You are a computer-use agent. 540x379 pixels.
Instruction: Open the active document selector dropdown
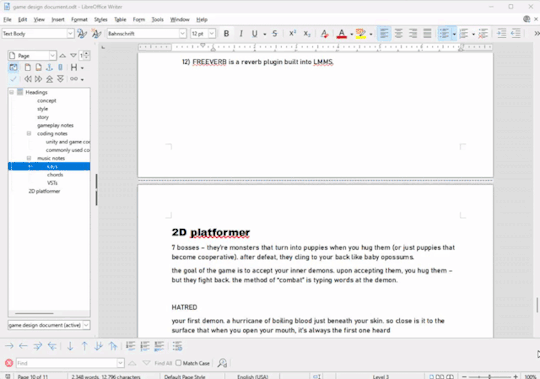[x=86, y=325]
